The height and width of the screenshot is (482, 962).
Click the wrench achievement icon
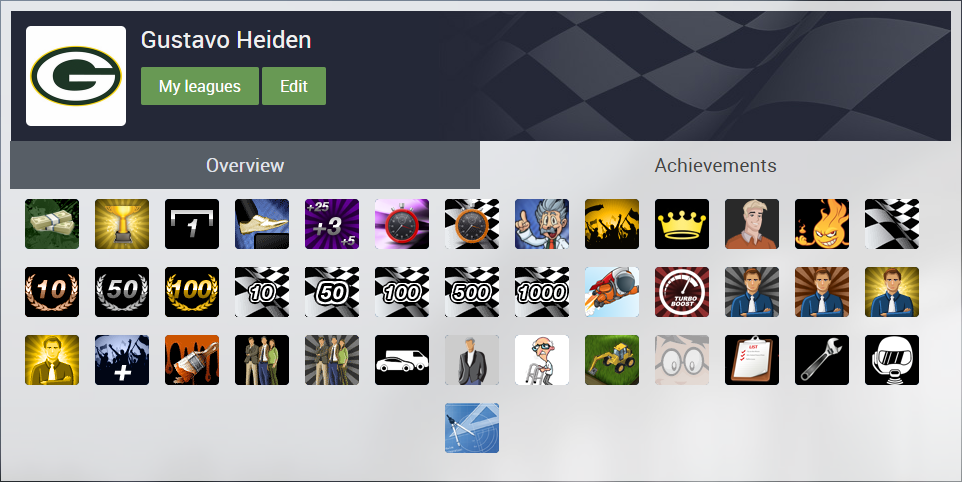click(x=822, y=360)
